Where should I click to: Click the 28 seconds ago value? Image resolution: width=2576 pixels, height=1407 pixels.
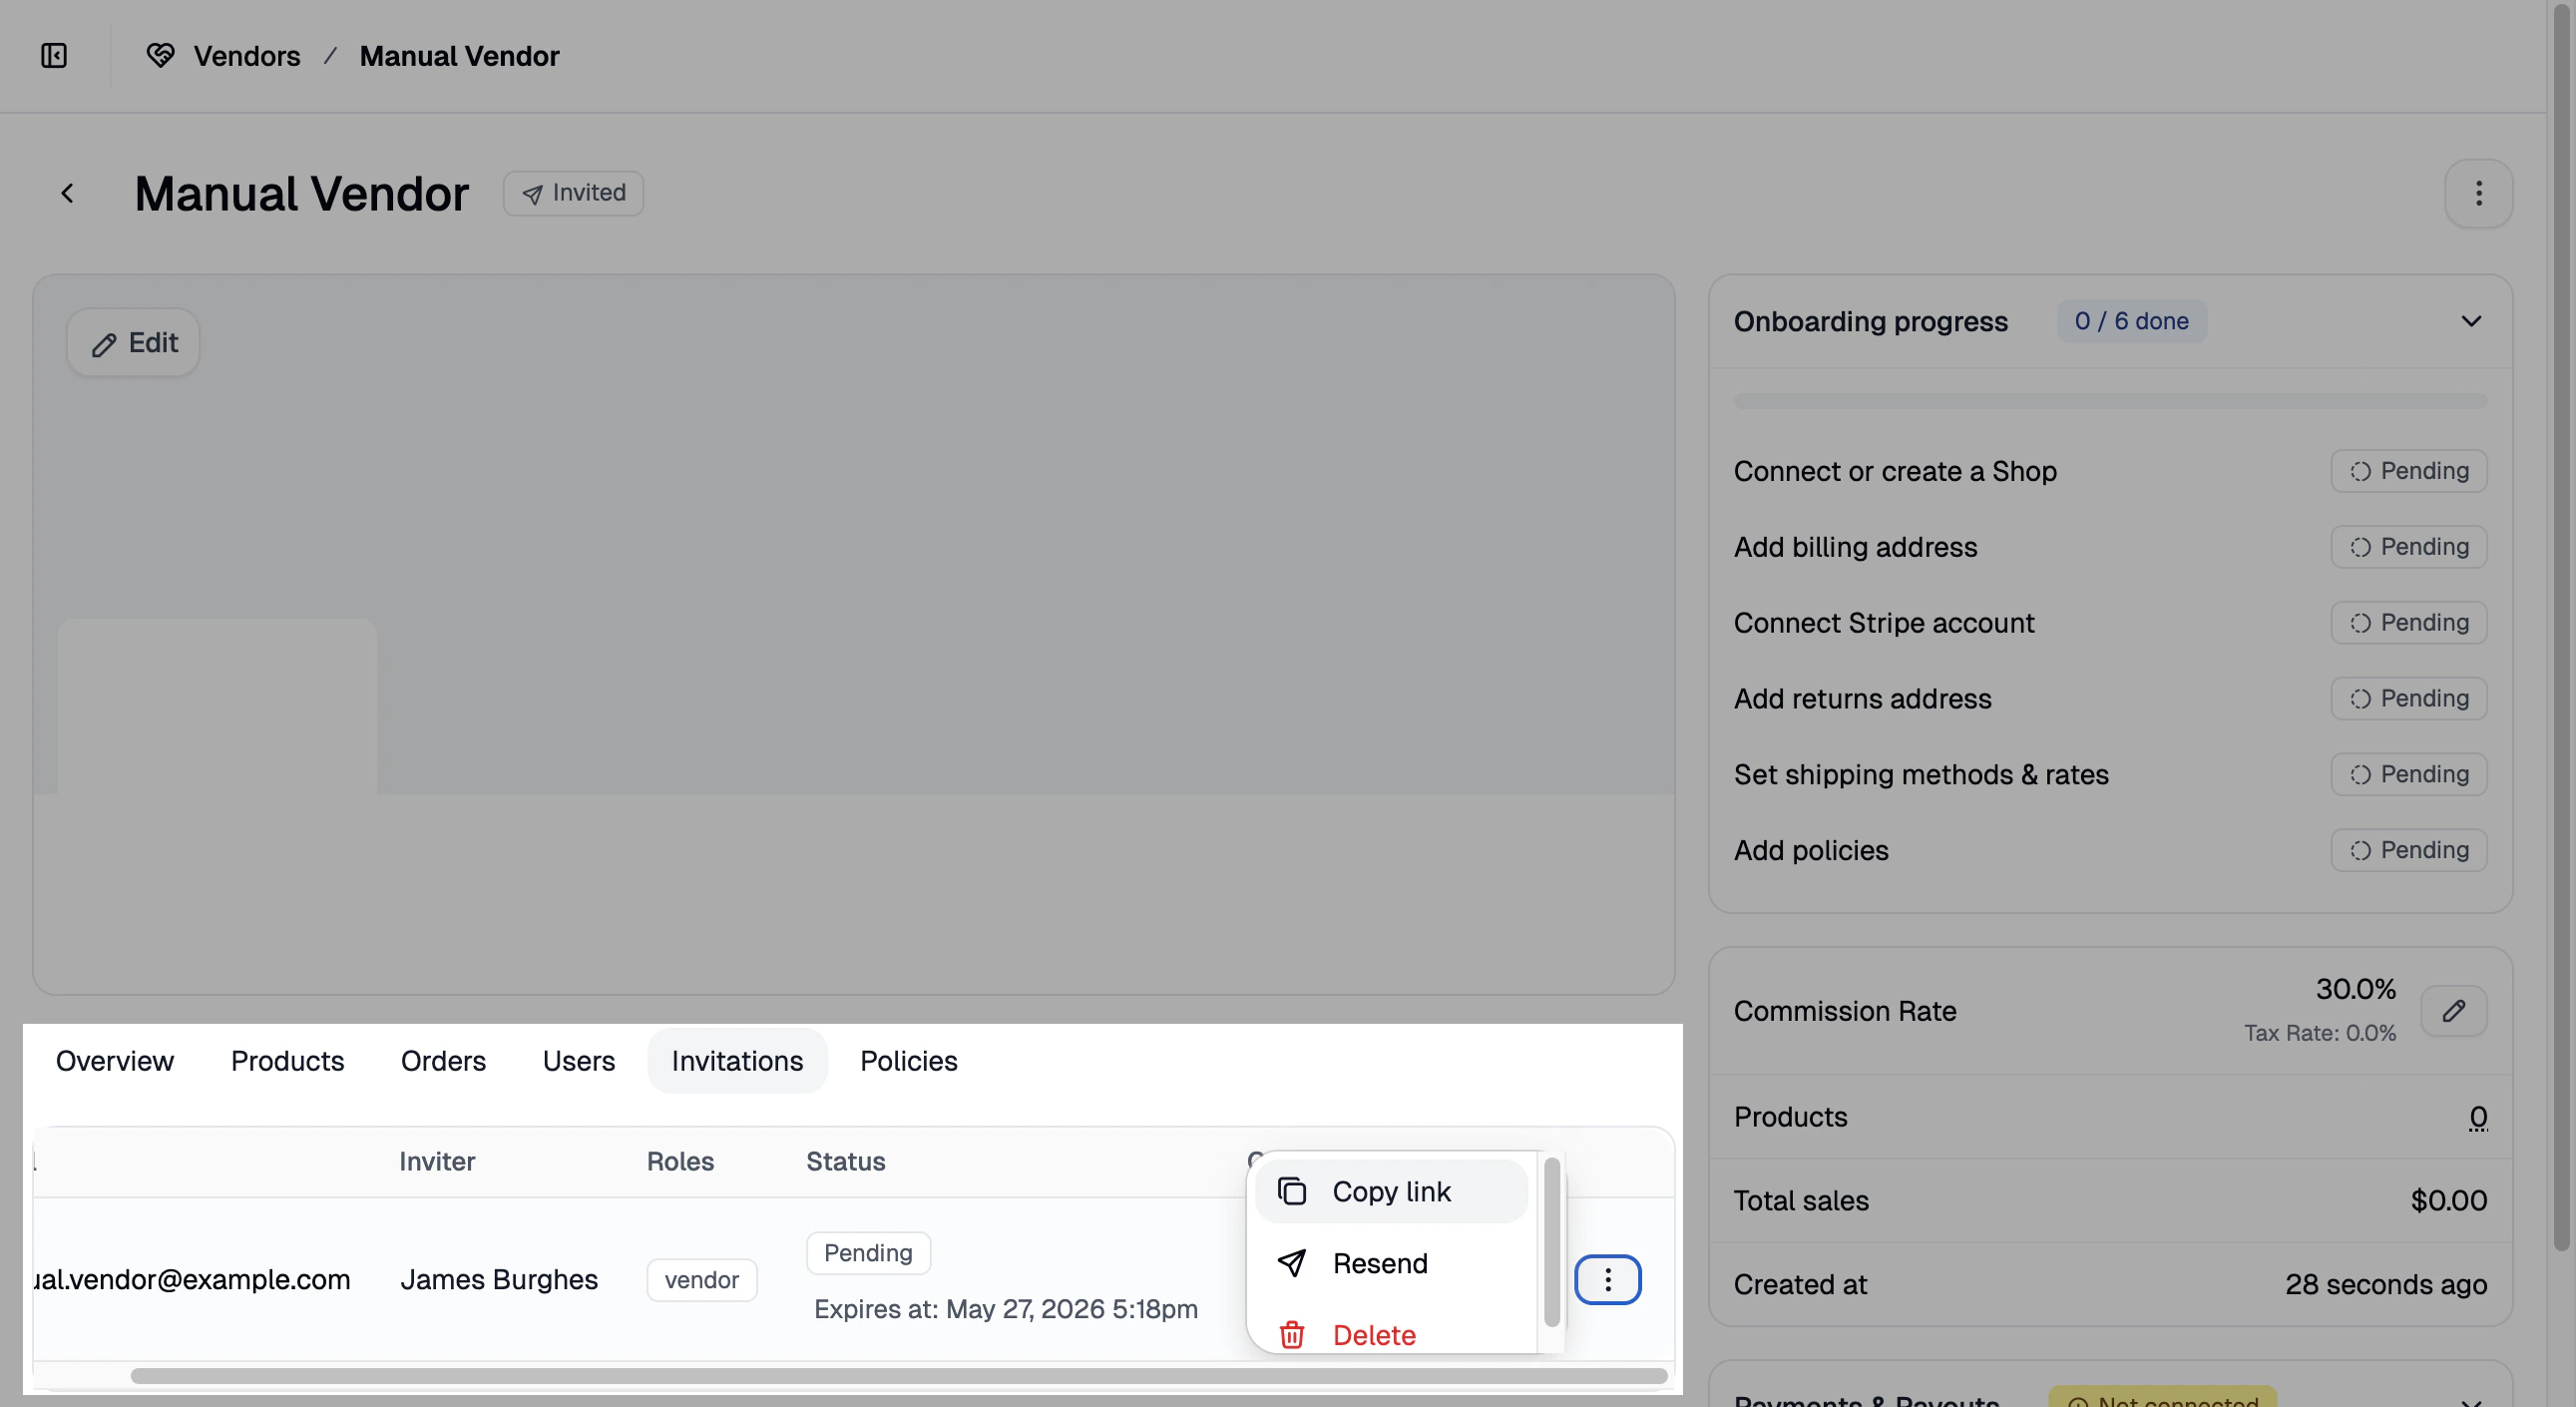2386,1284
